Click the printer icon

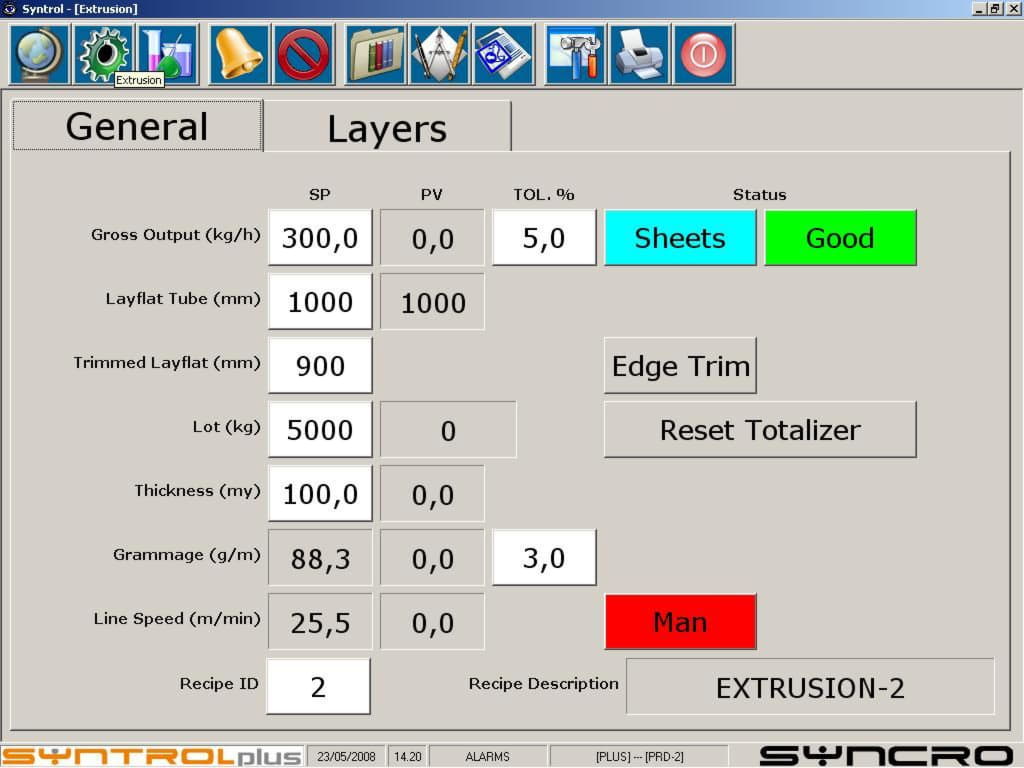[x=639, y=54]
